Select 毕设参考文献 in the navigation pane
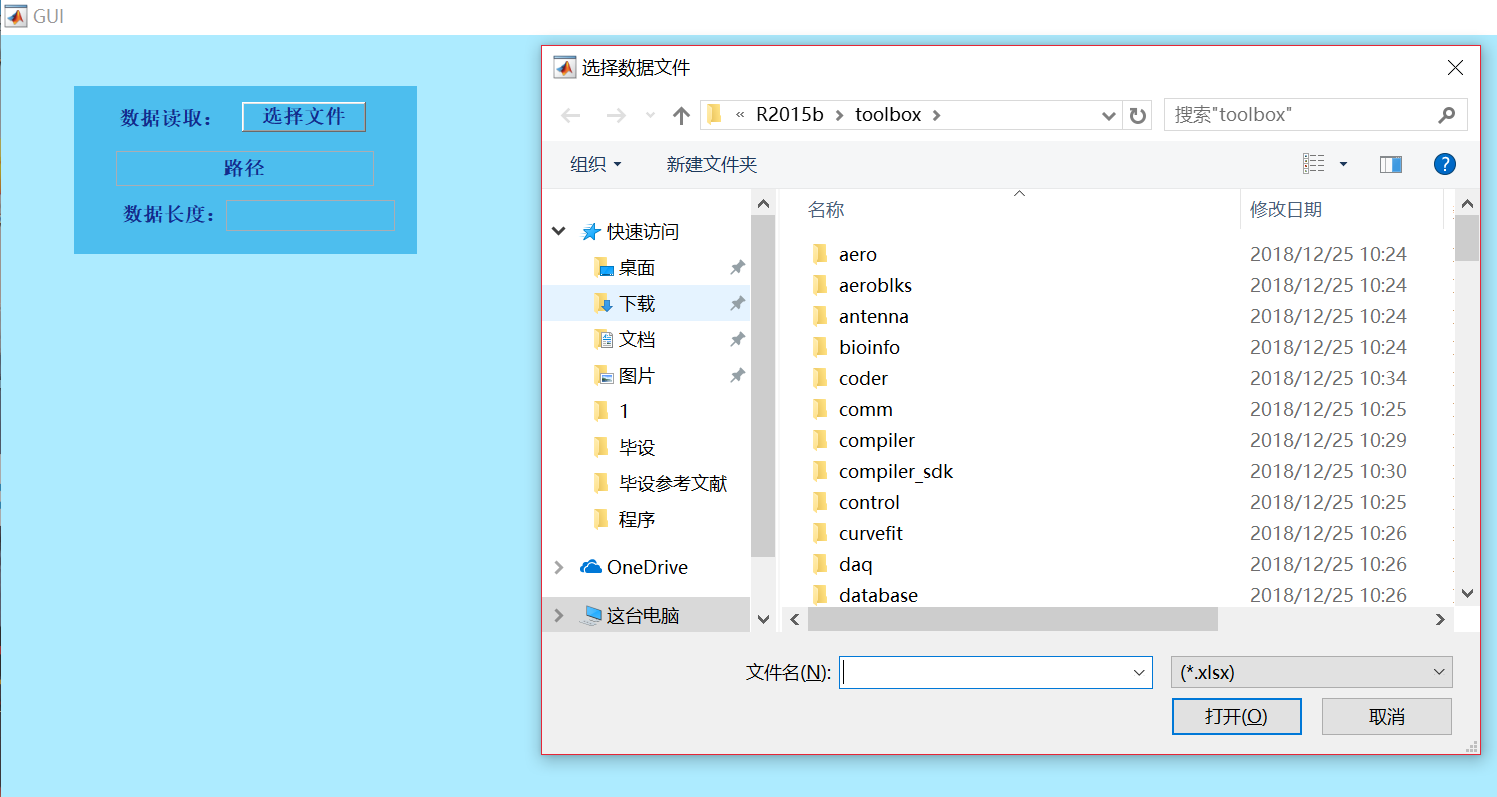 pyautogui.click(x=673, y=484)
